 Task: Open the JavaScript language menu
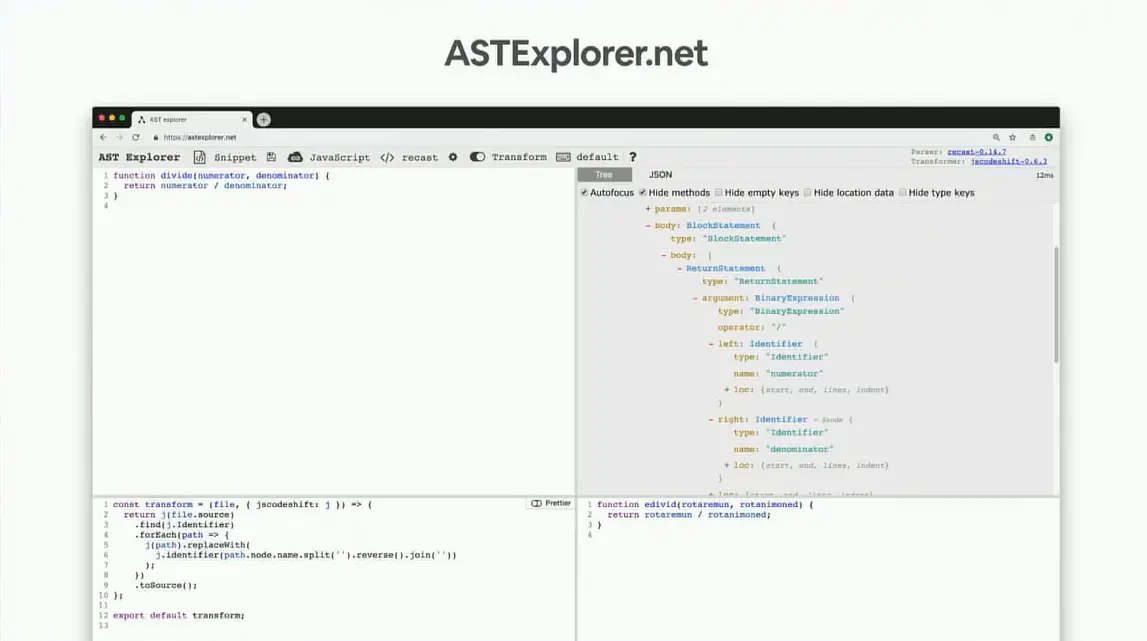coord(339,157)
